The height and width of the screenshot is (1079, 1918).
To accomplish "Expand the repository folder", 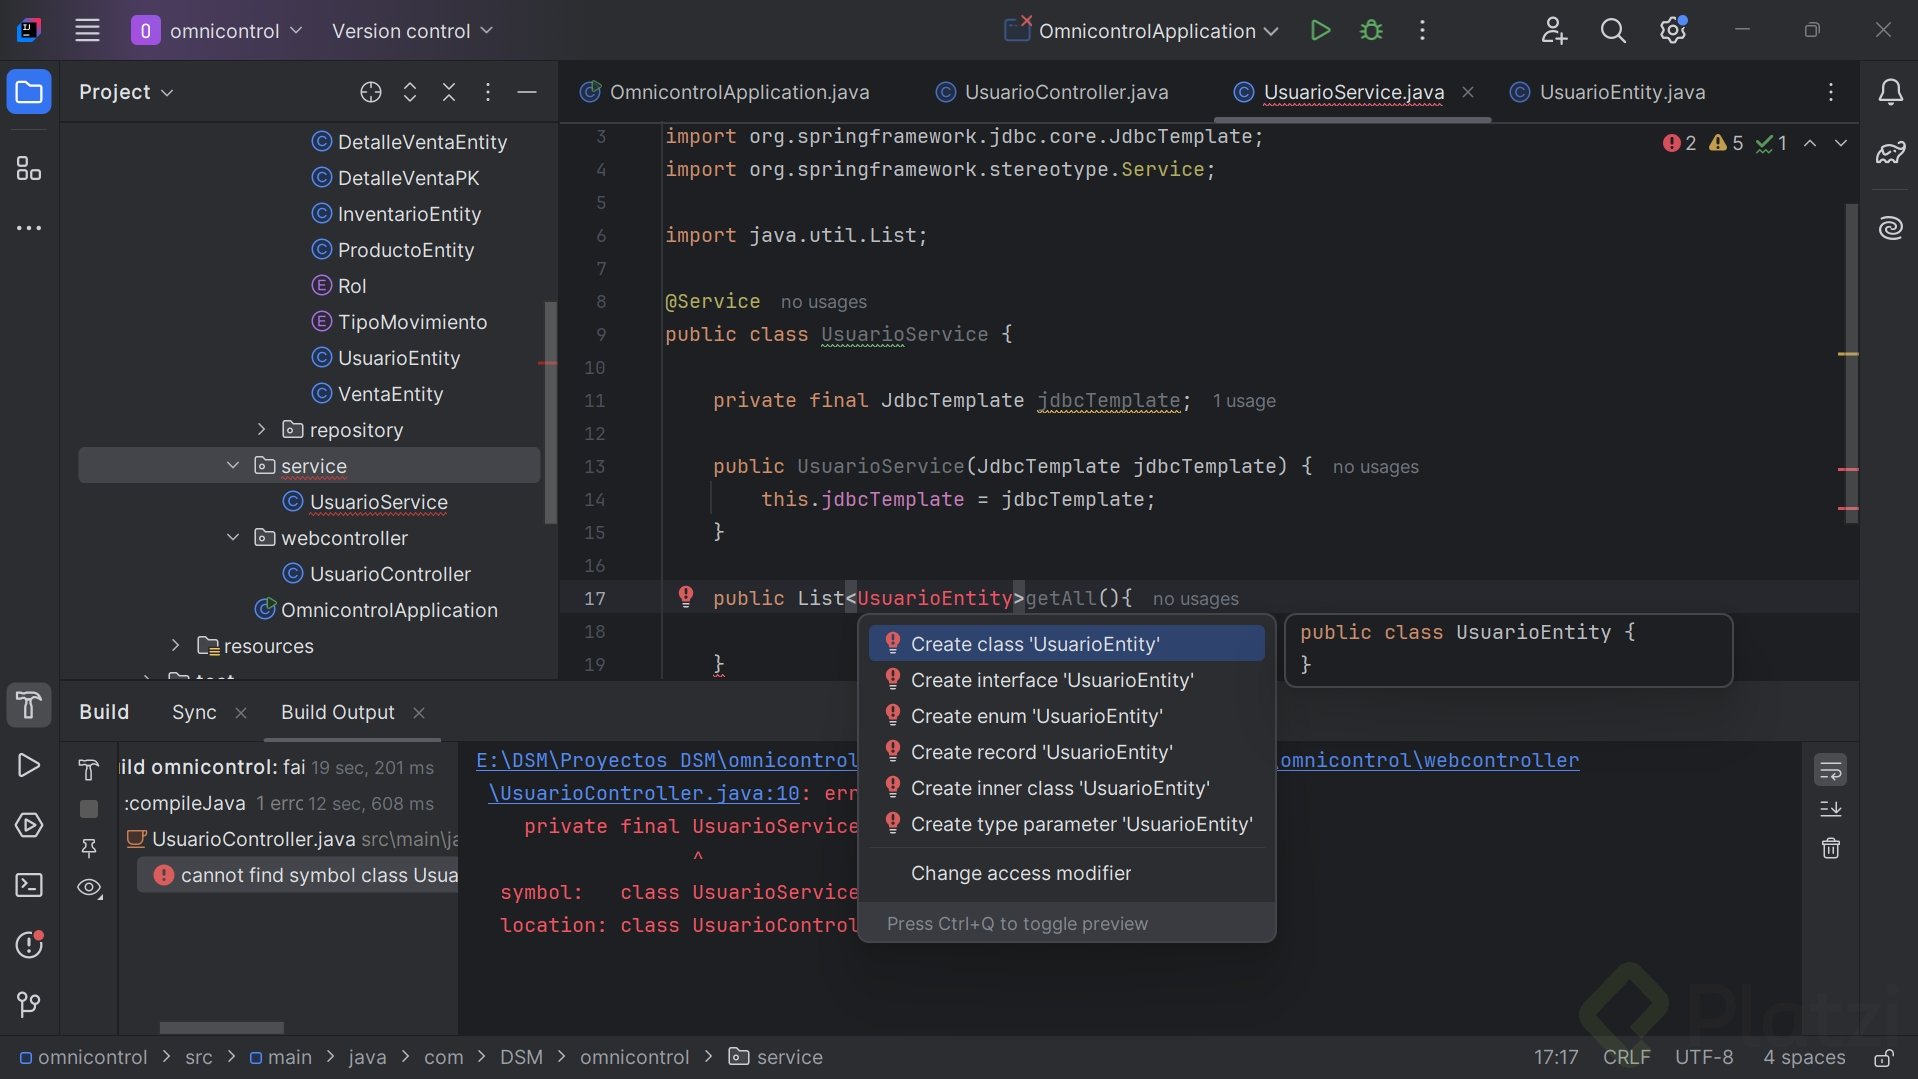I will coord(262,430).
